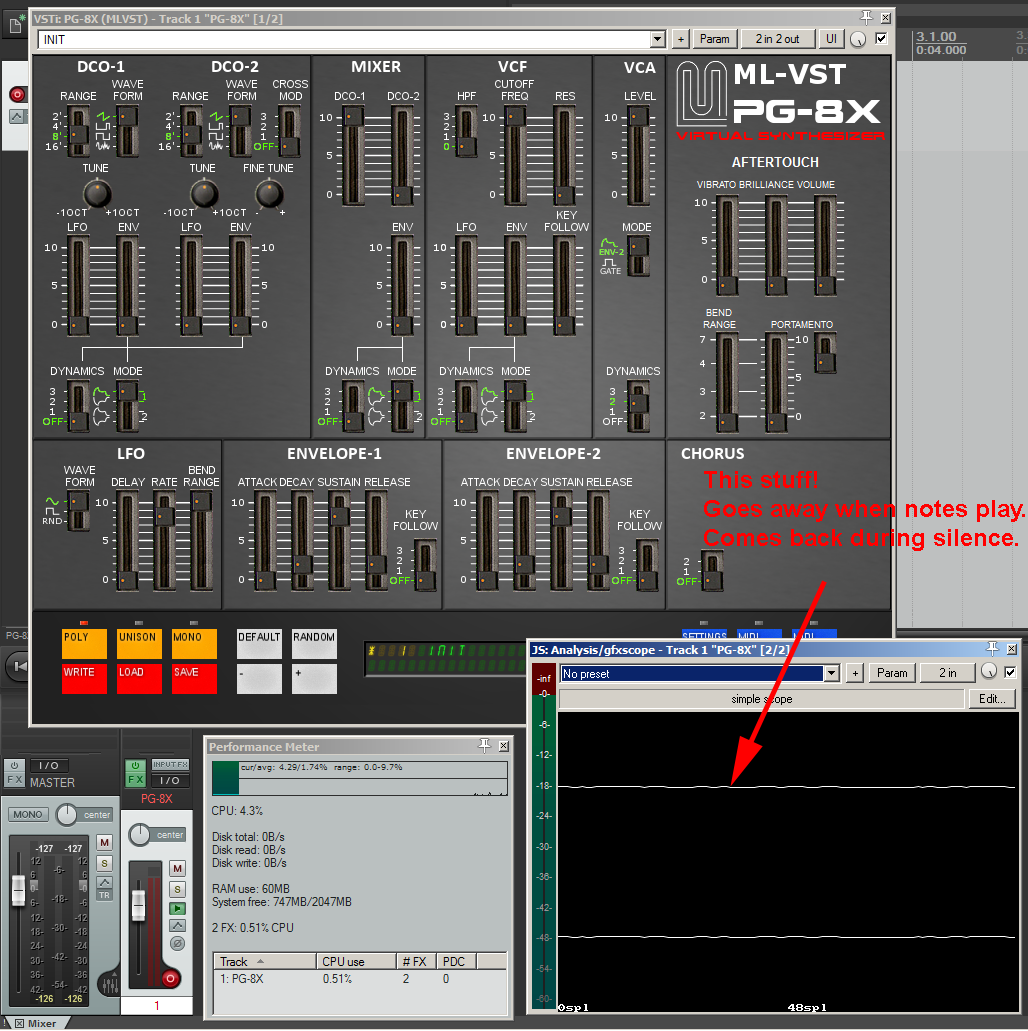Uncheck bypass checkbox in PG-8X VSTi window
This screenshot has height=1031, width=1028.
click(881, 39)
